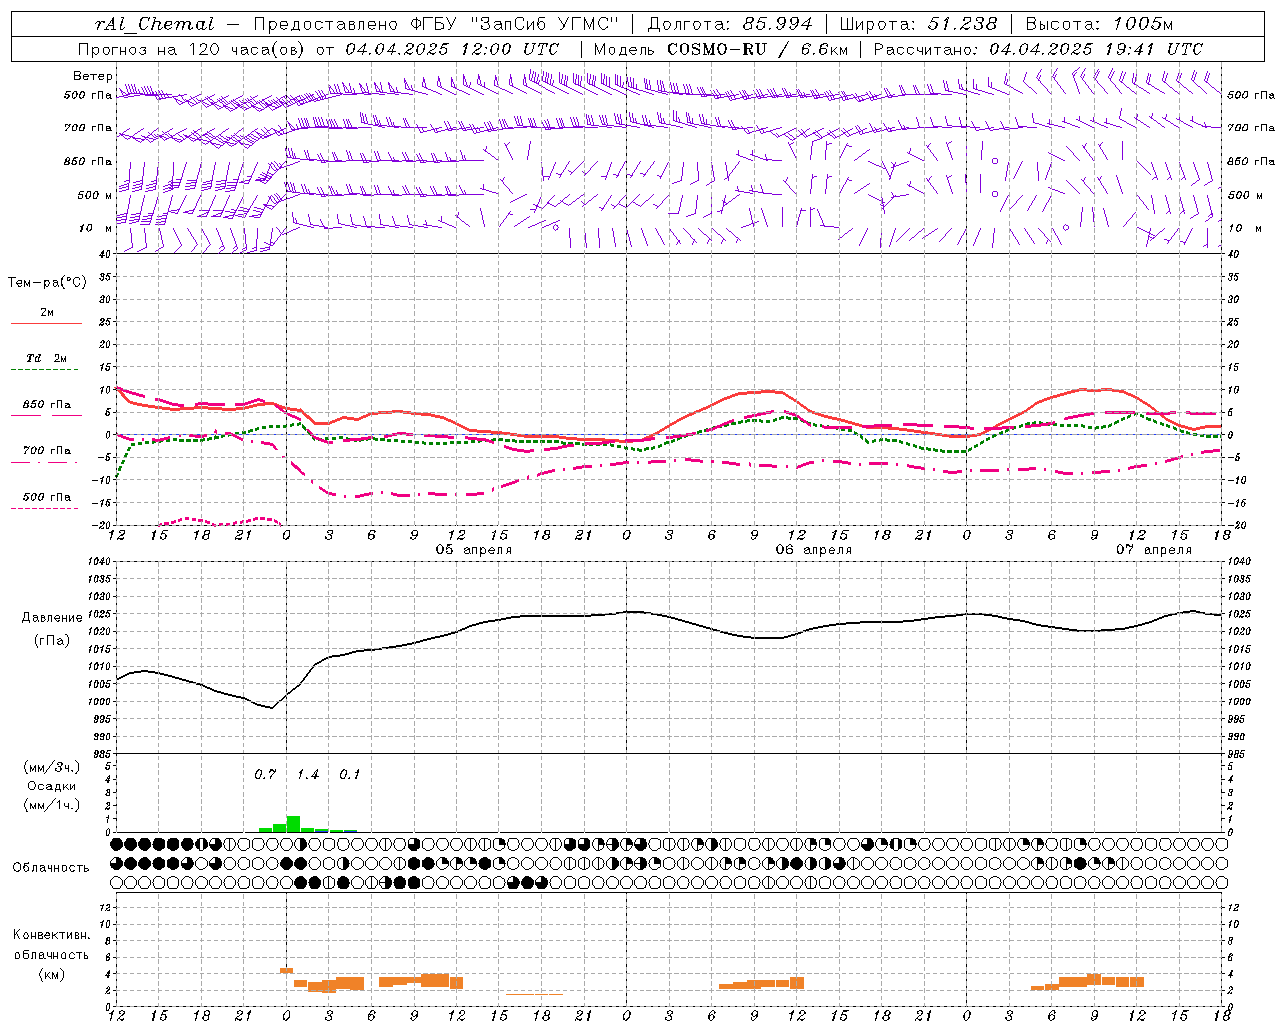
Task: Click the 06 апреля date label
Action: 814,550
